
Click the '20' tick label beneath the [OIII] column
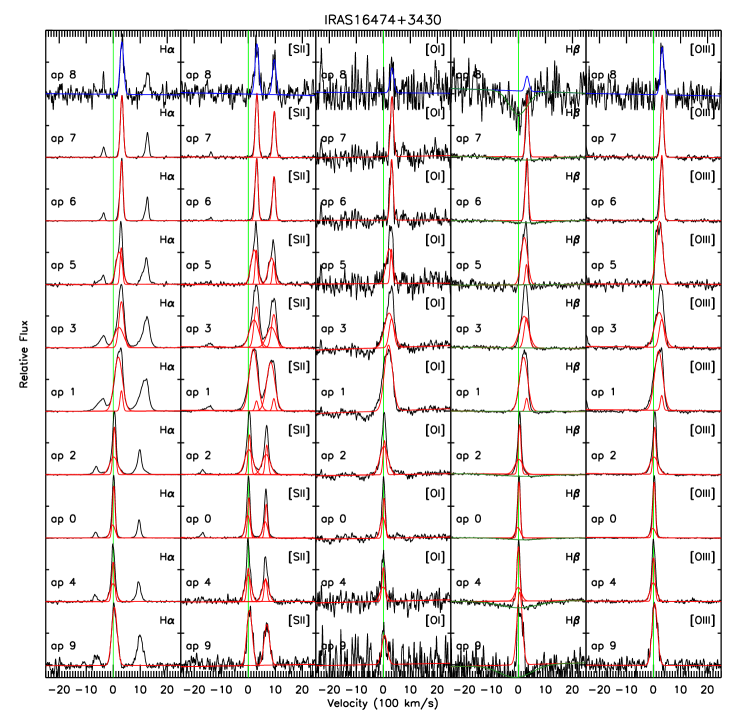[x=707, y=689]
